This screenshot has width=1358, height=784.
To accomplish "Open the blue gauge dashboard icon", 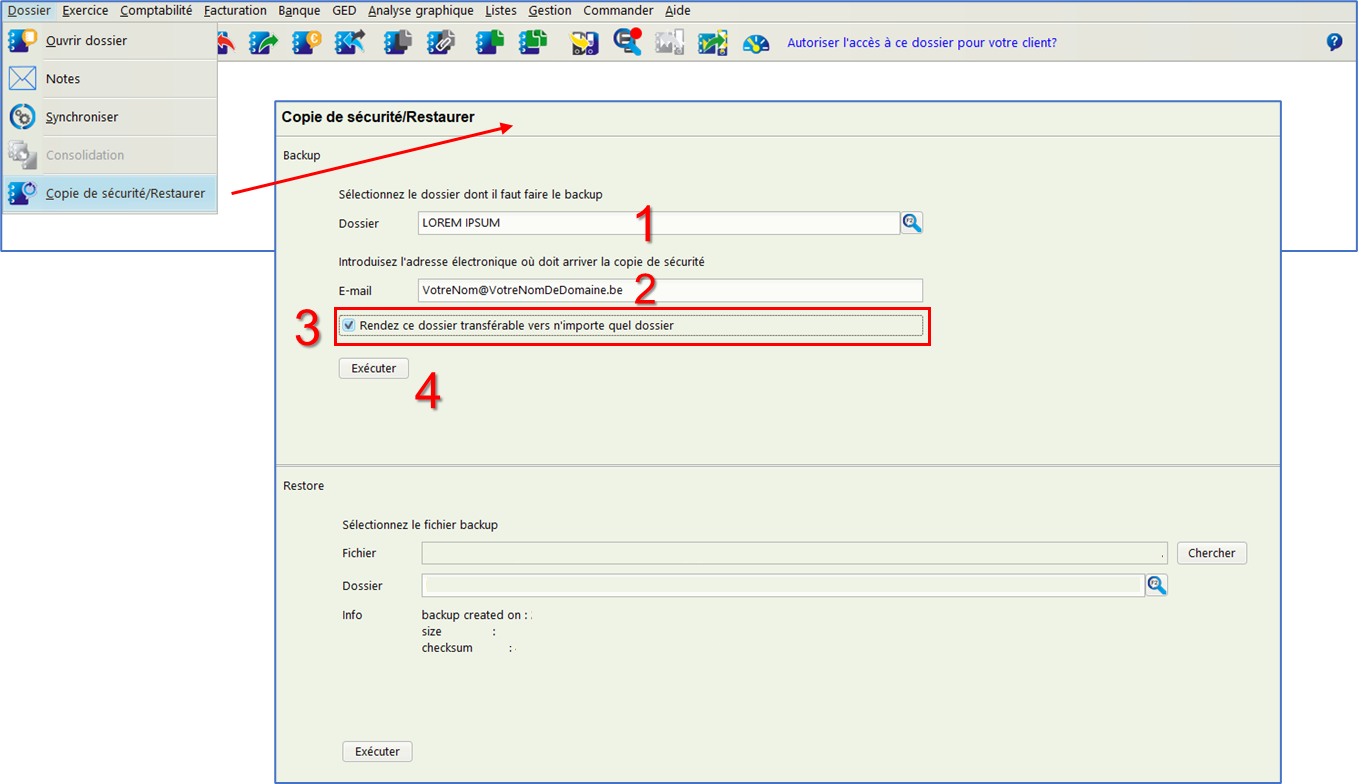I will [x=756, y=43].
